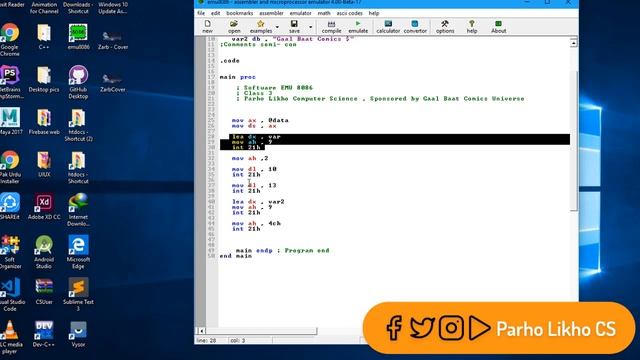
Task: Expand the examples dropdown arrow
Action: [x=277, y=27]
